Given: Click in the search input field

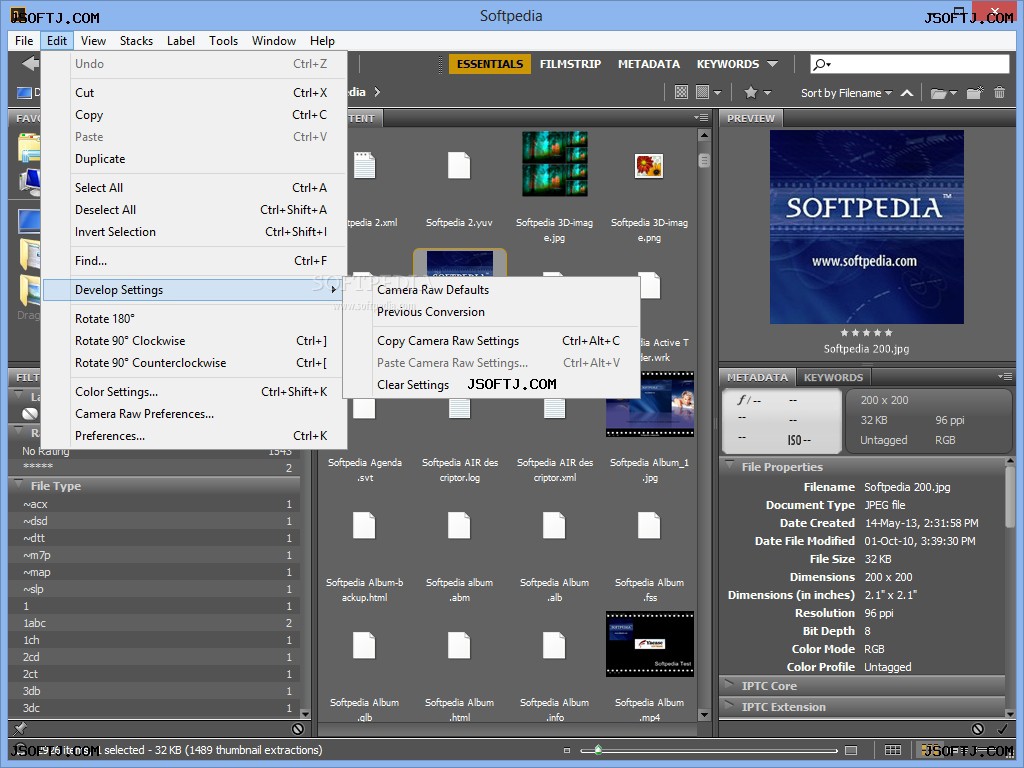Looking at the screenshot, I should [x=910, y=64].
